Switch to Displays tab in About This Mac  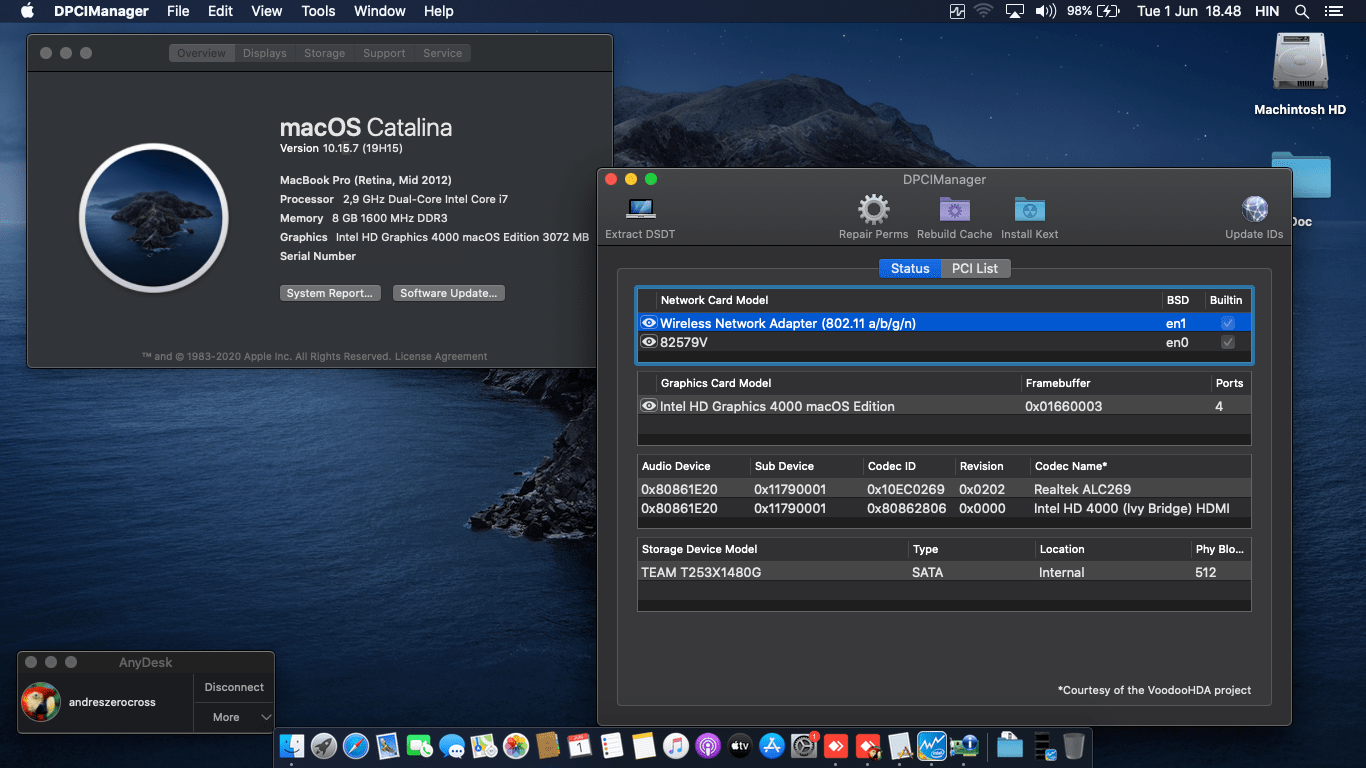pyautogui.click(x=265, y=53)
